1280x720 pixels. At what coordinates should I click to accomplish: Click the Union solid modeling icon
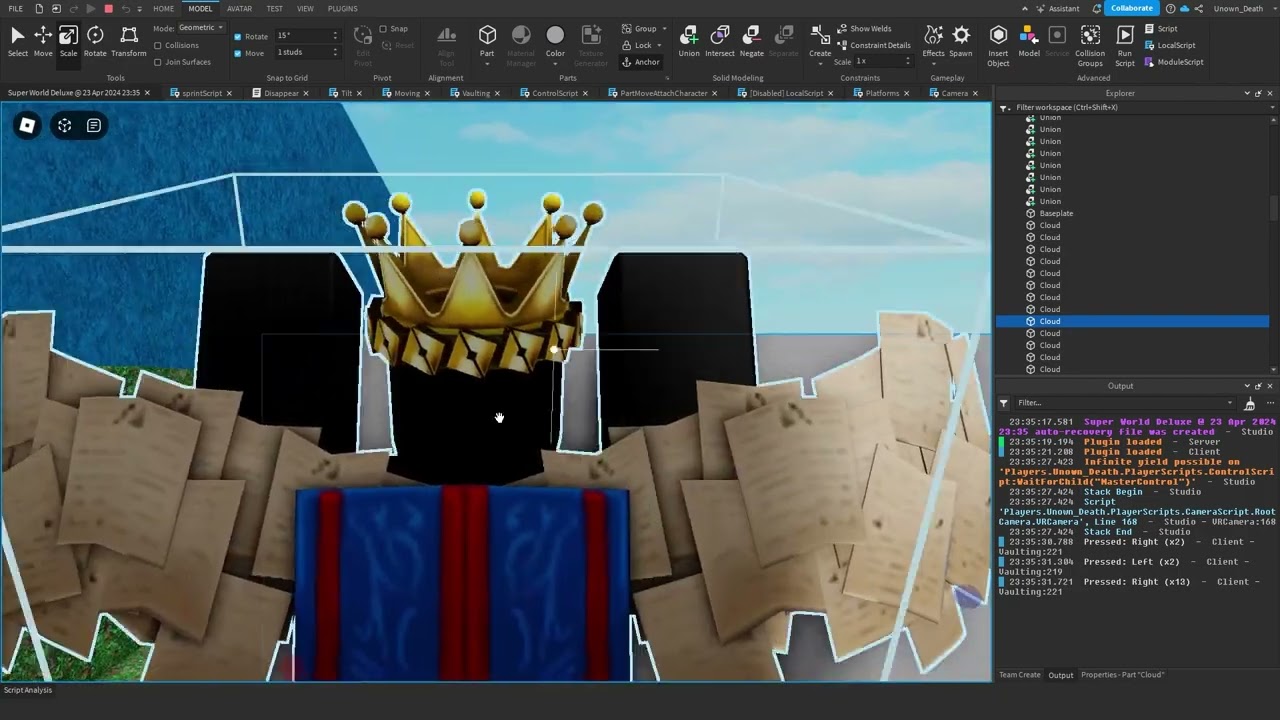[689, 40]
